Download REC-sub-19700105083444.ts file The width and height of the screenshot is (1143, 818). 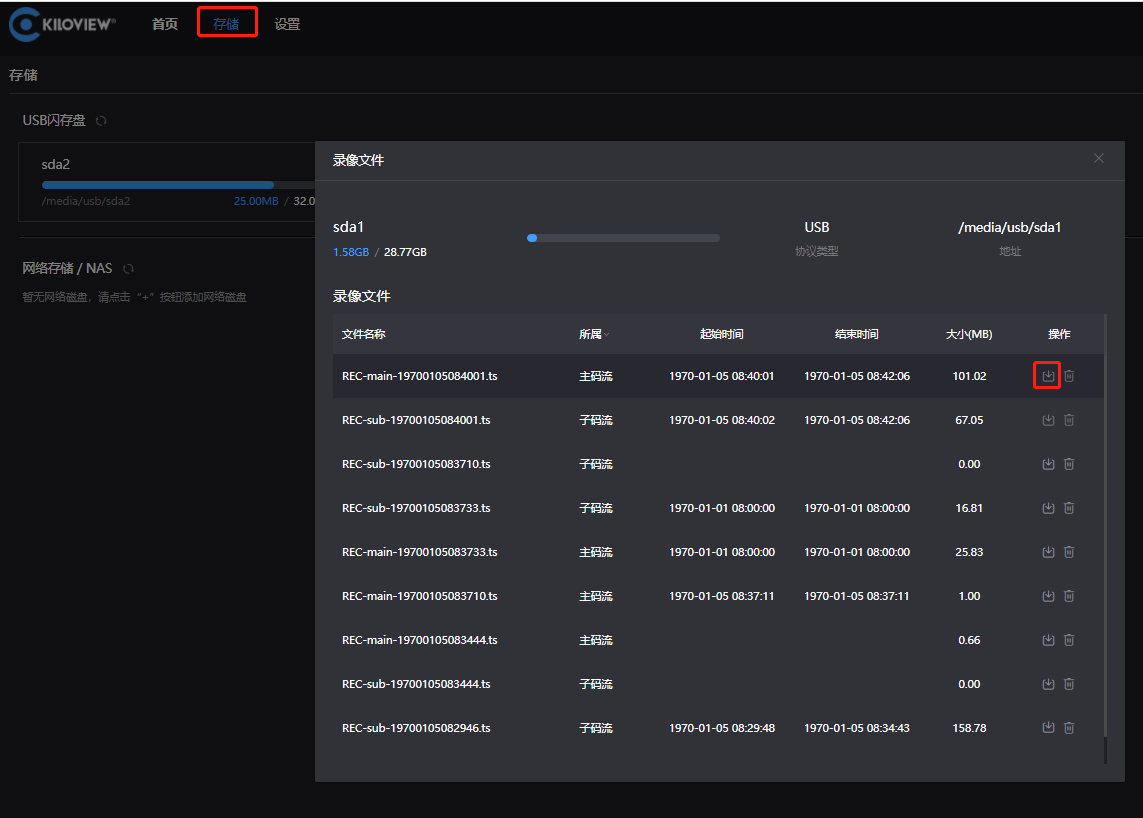click(1048, 684)
